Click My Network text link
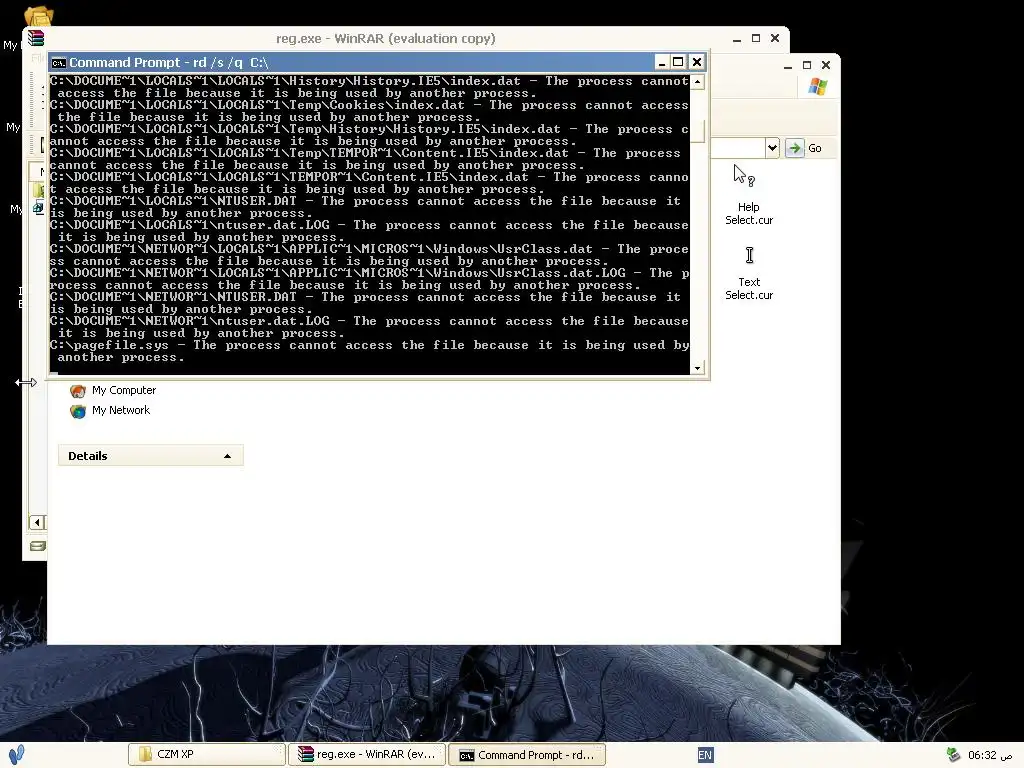The width and height of the screenshot is (1024, 768). coord(121,410)
